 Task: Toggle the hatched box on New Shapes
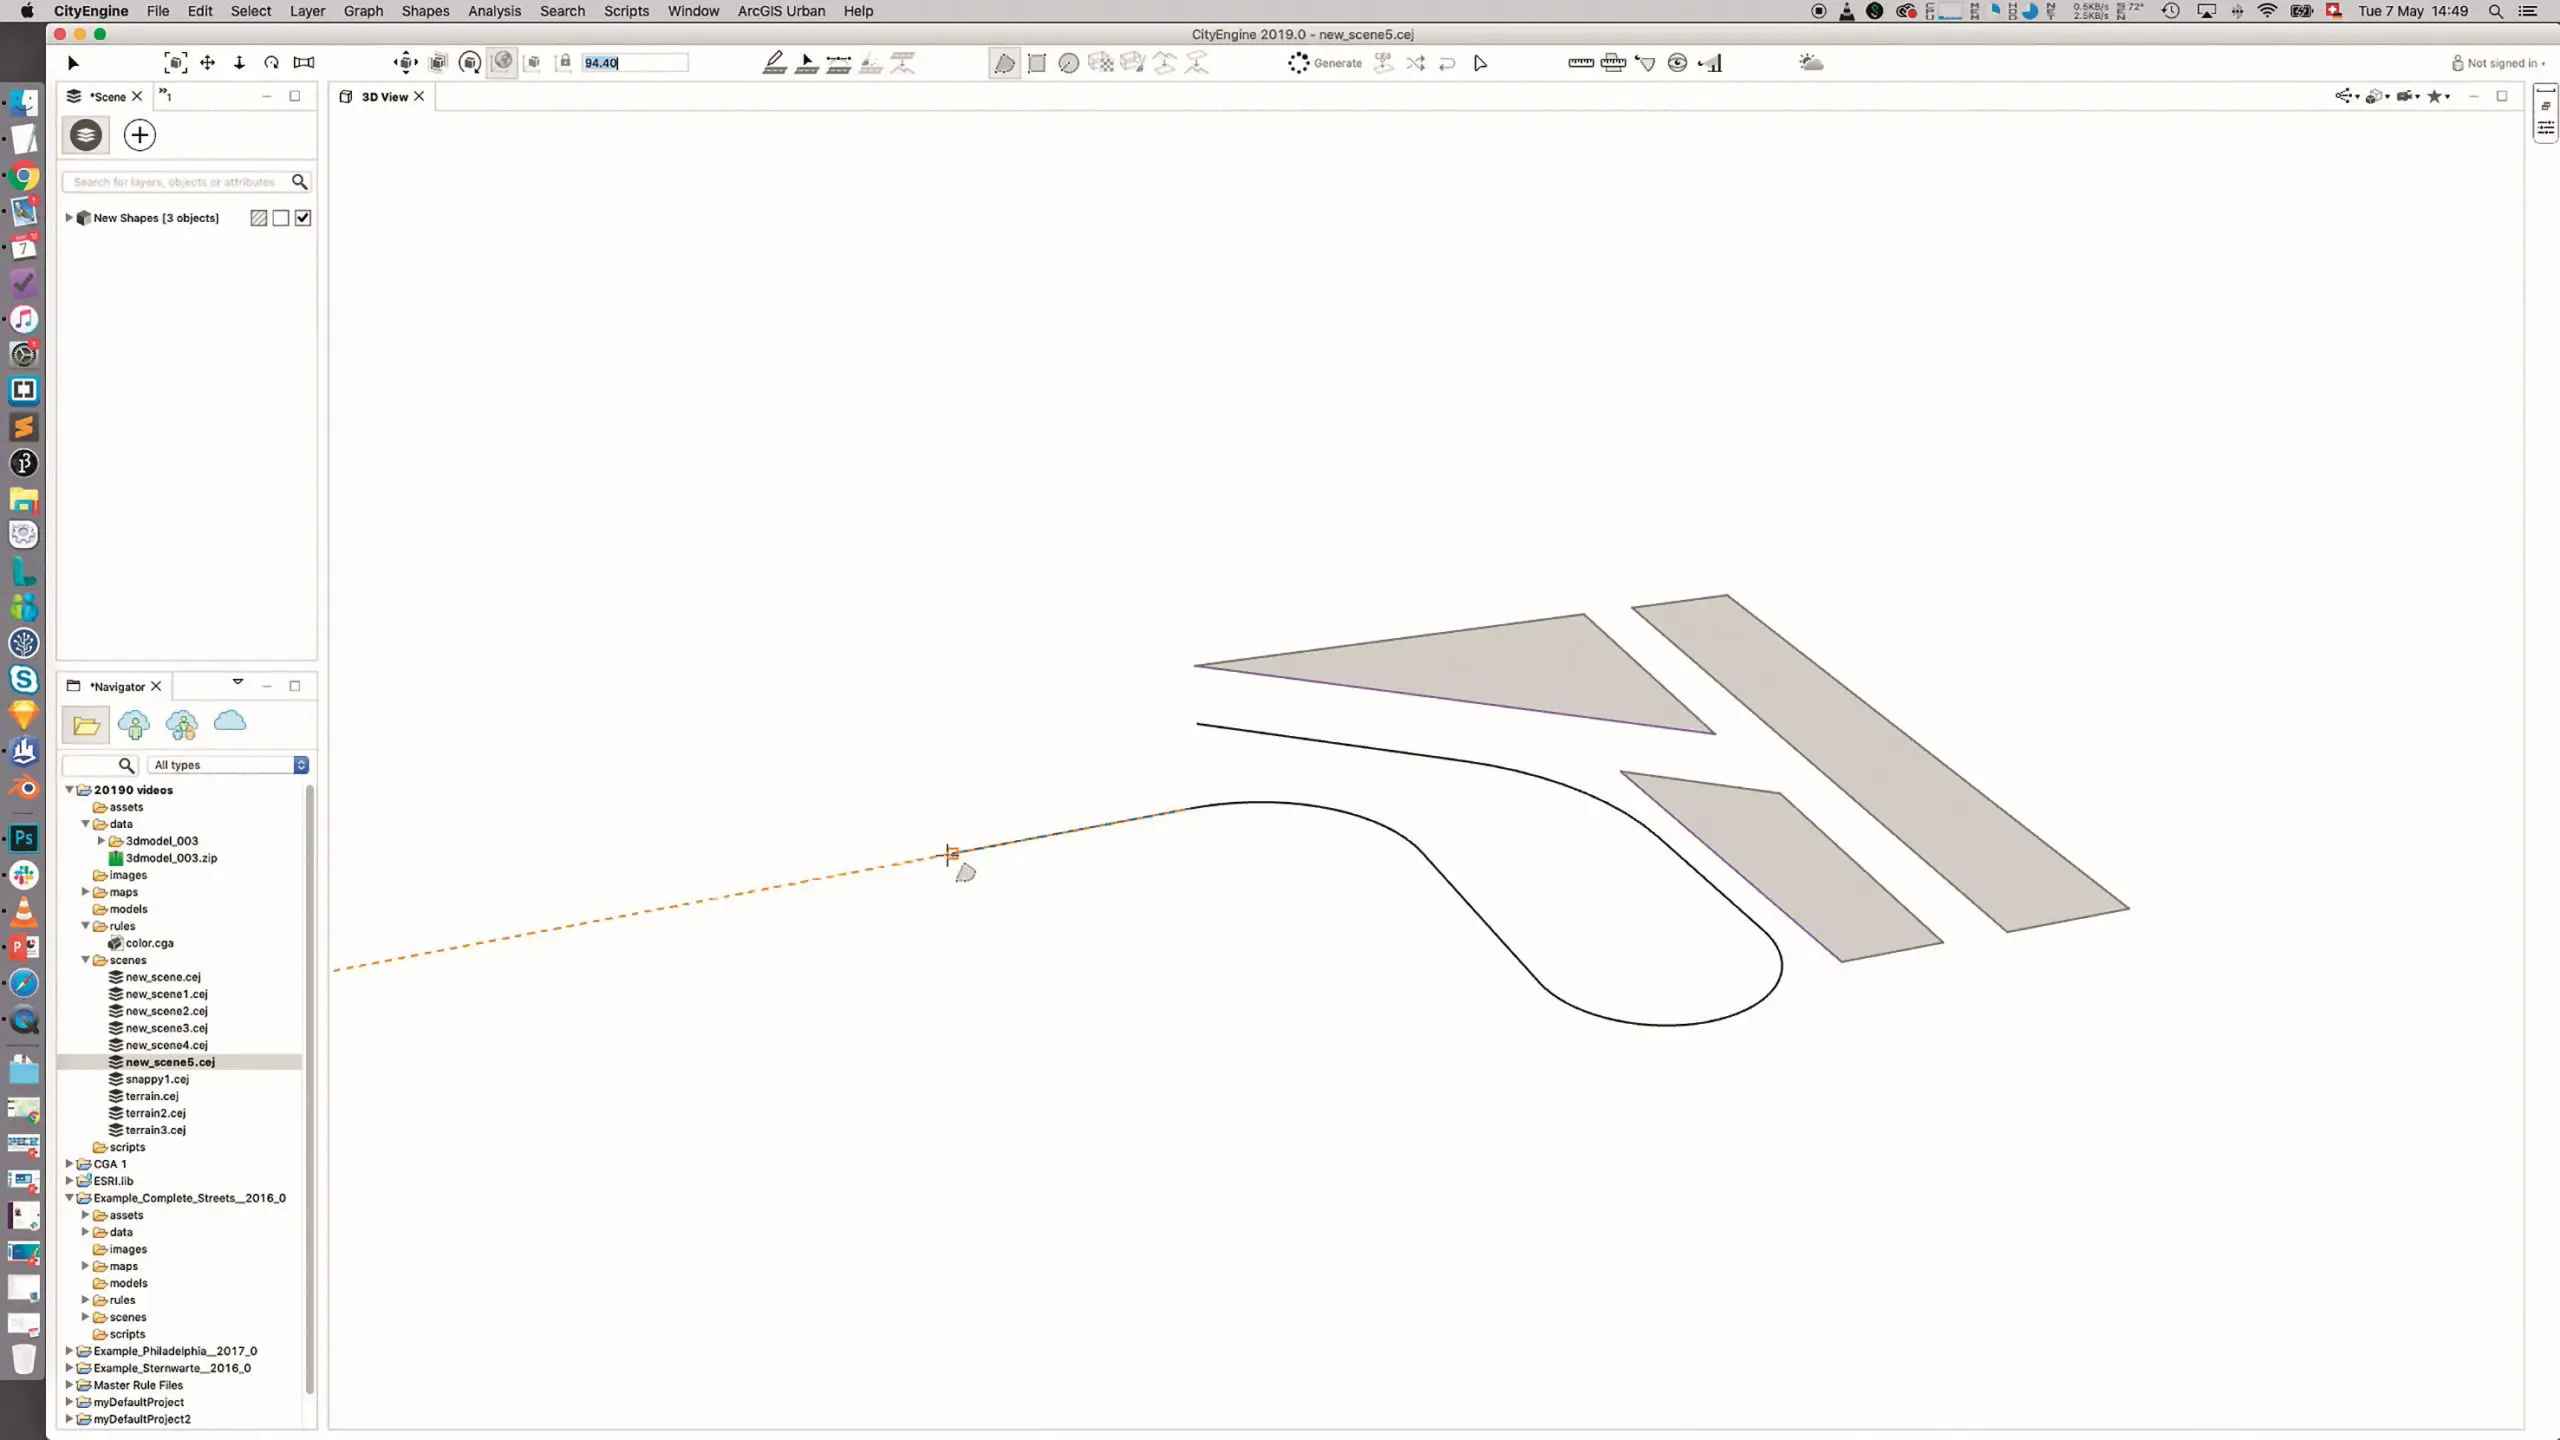(x=259, y=218)
